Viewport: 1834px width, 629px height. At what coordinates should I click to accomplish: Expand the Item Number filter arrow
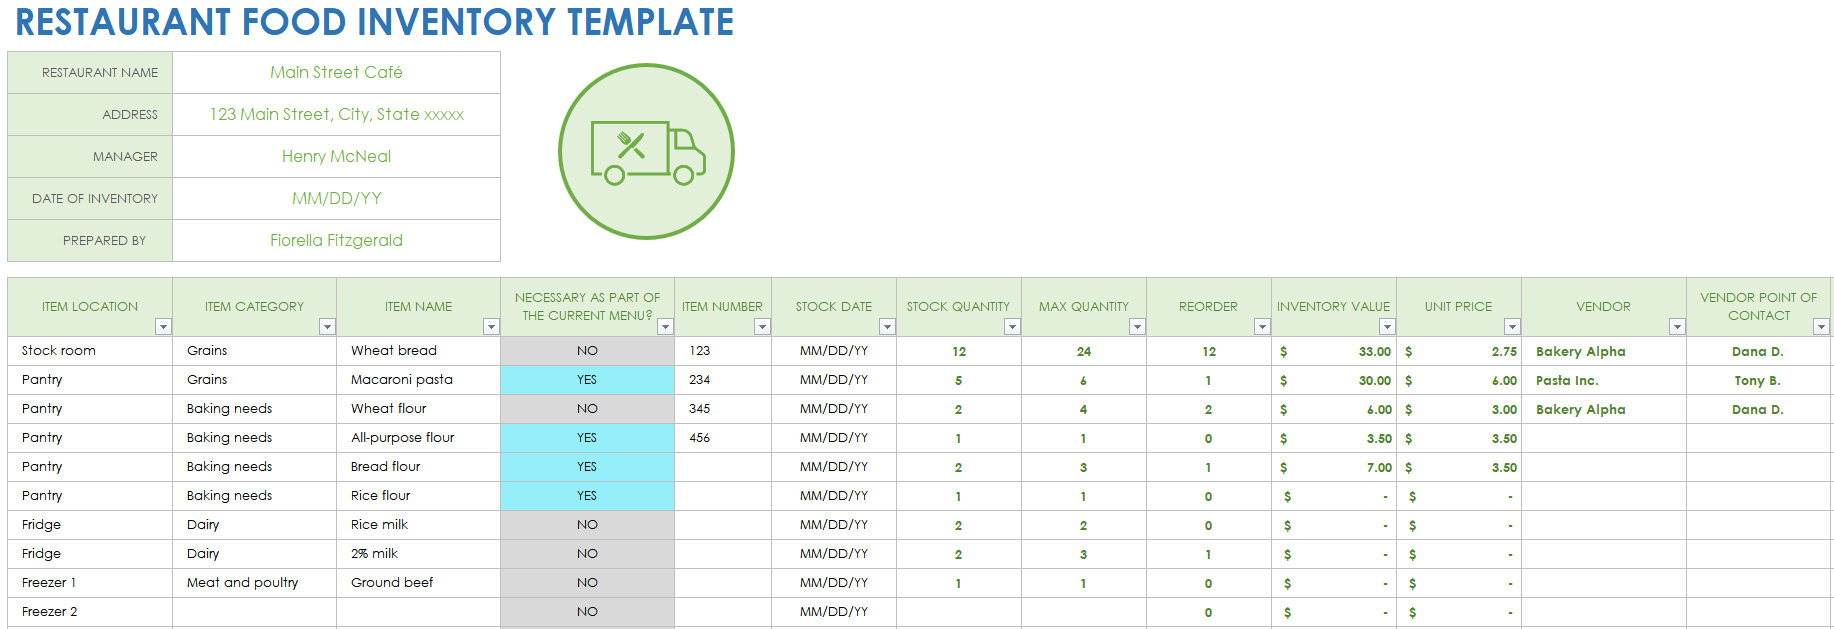(762, 327)
